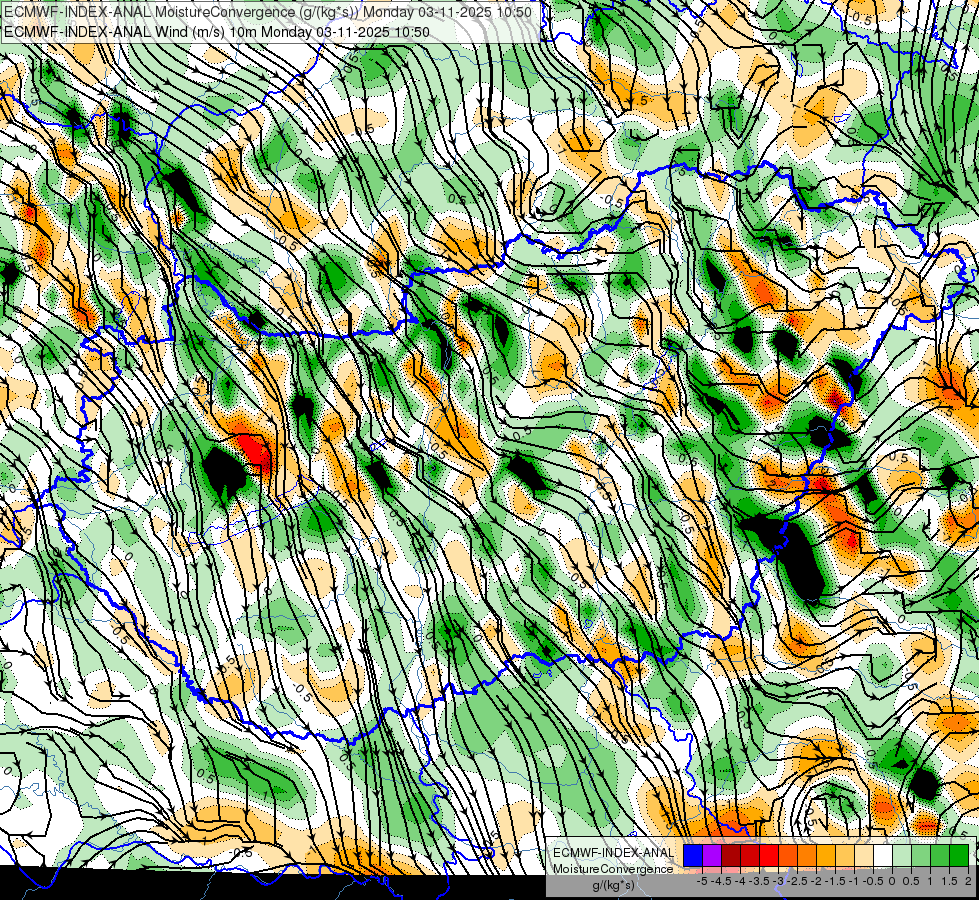Click the MoistureConvergence title line at top
This screenshot has height=900, width=979.
(x=267, y=12)
